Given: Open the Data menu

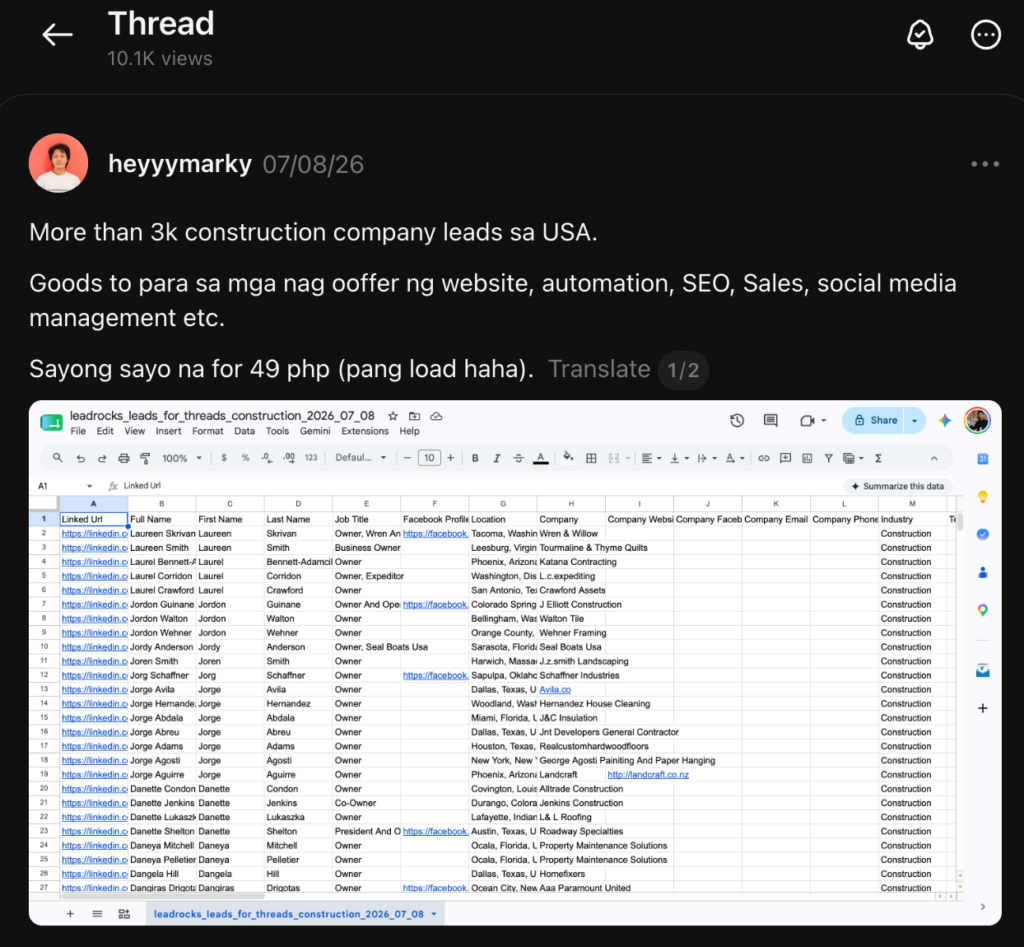Looking at the screenshot, I should 244,431.
